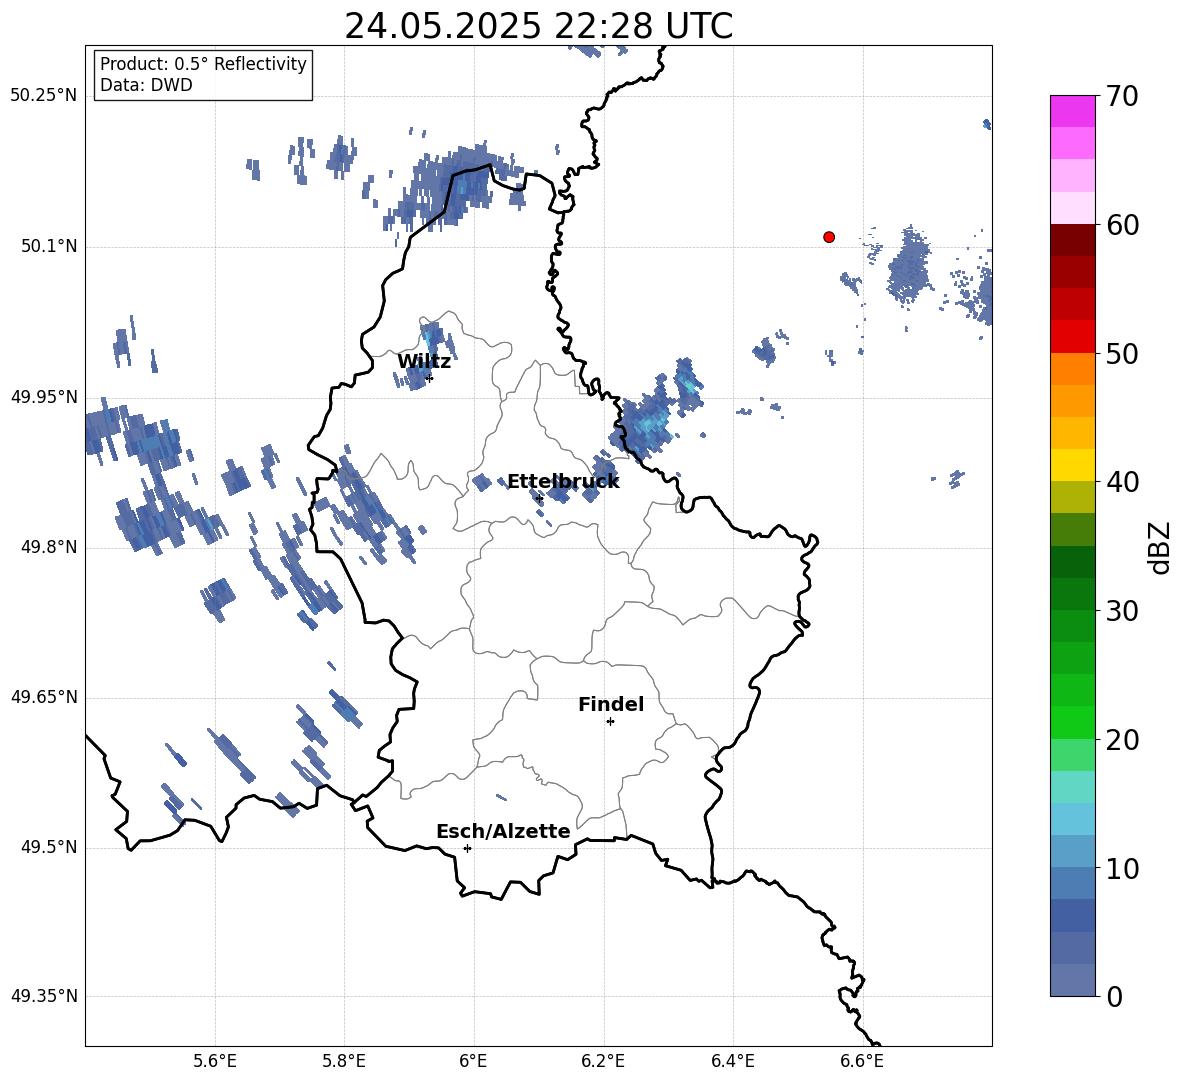1184x1081 pixels.
Task: Click the colorbar label 70
Action: (1123, 96)
